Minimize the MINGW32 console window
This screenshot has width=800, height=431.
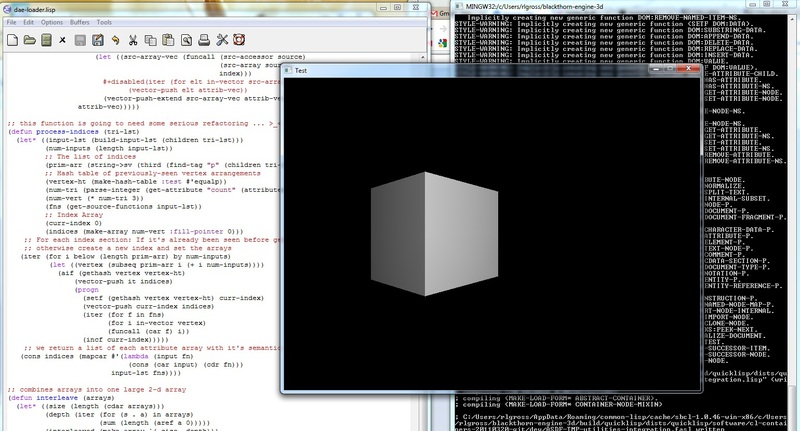[753, 4]
